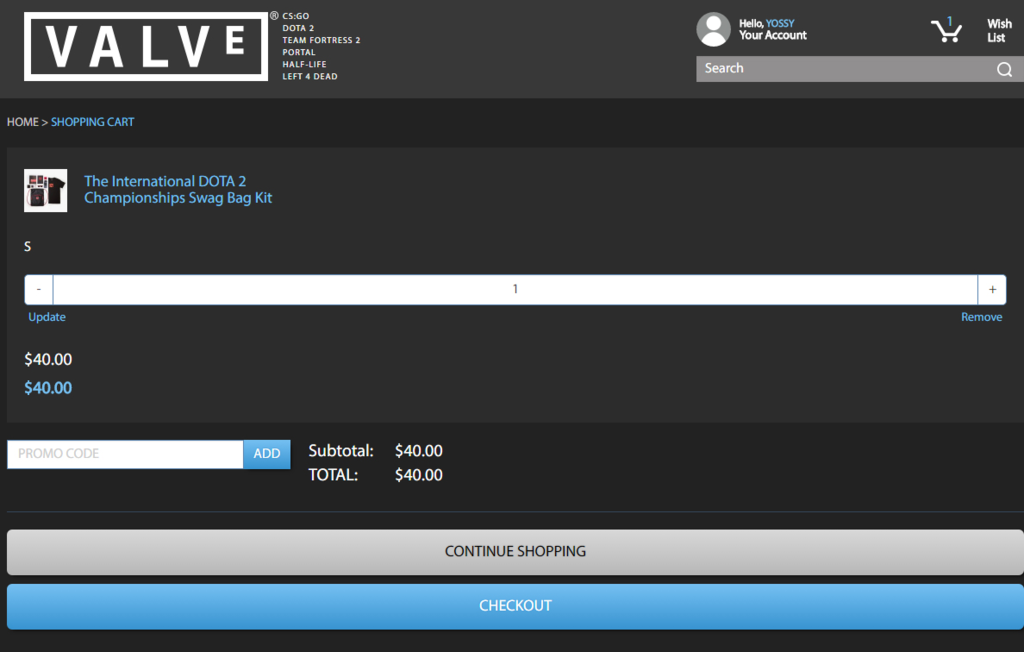The image size is (1024, 652).
Task: Click the YOSSY username link
Action: click(x=780, y=24)
